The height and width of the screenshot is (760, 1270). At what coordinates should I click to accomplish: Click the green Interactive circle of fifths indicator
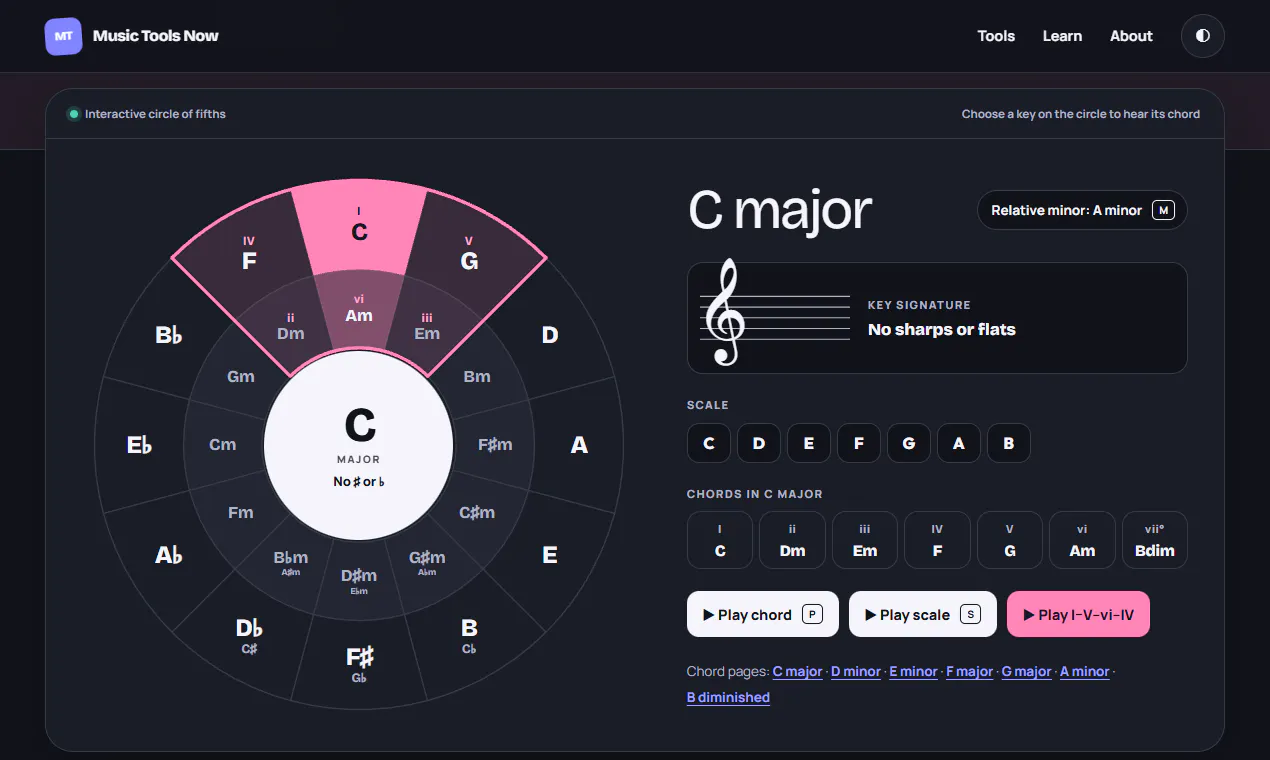coord(73,114)
